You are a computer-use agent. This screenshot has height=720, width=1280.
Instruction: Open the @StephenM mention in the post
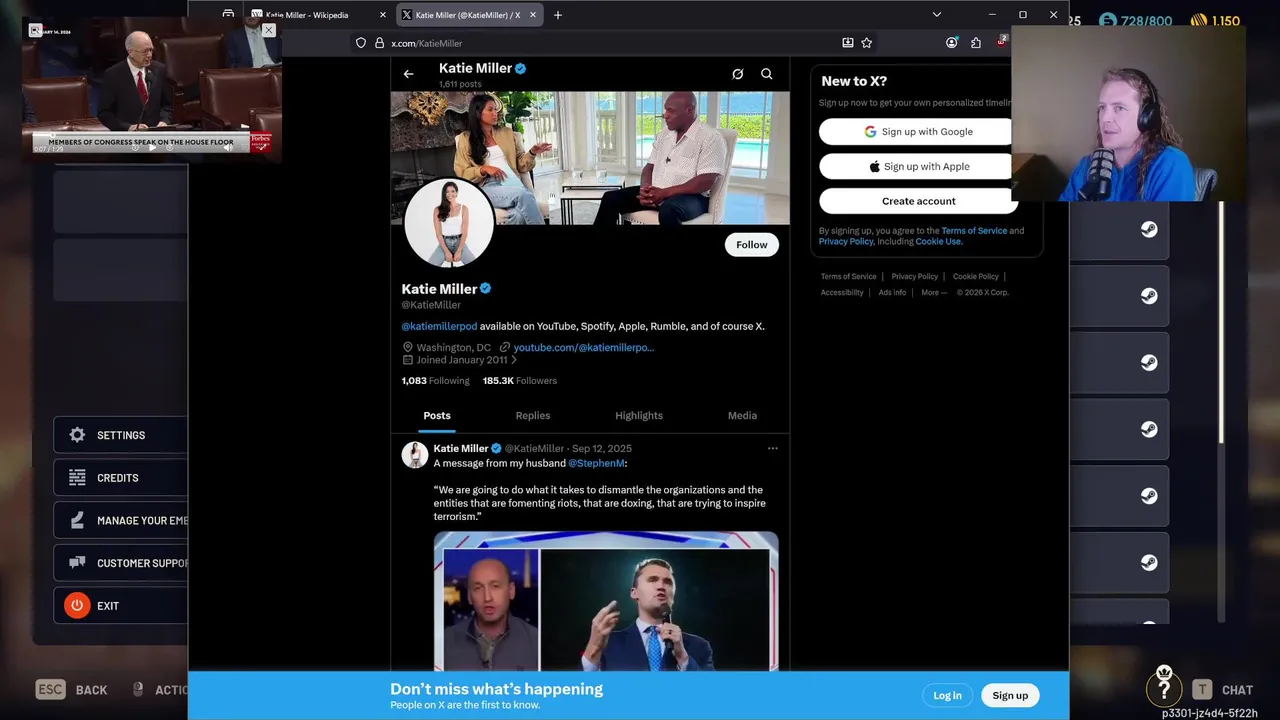597,464
